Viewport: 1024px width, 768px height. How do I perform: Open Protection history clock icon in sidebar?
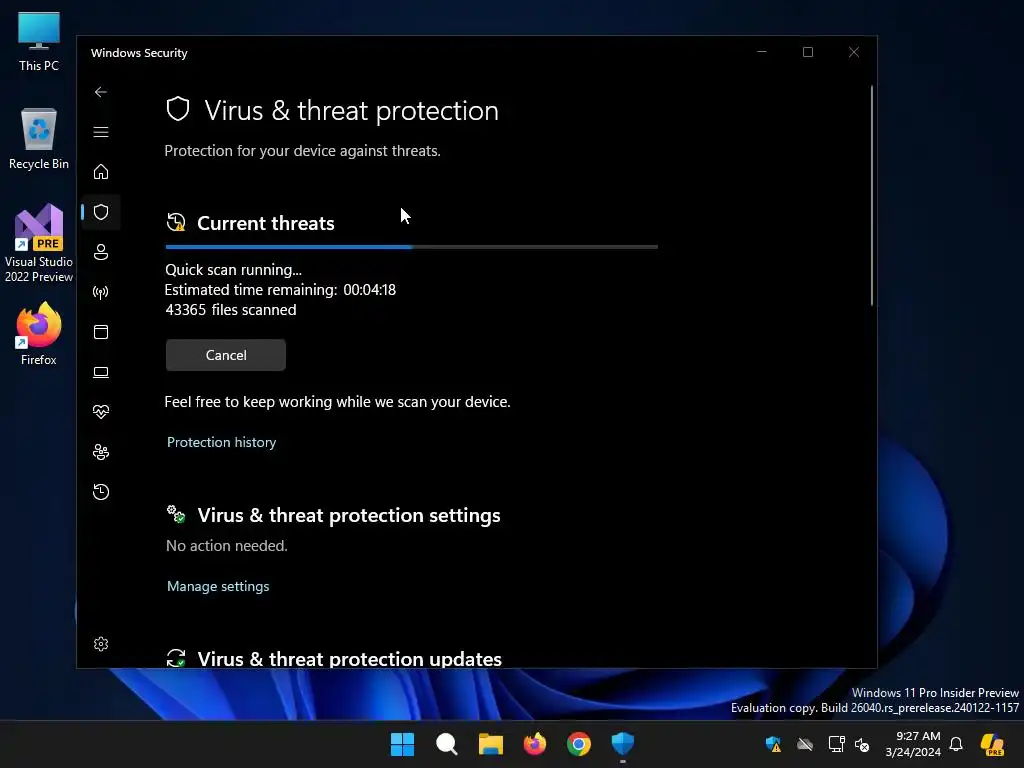101,492
